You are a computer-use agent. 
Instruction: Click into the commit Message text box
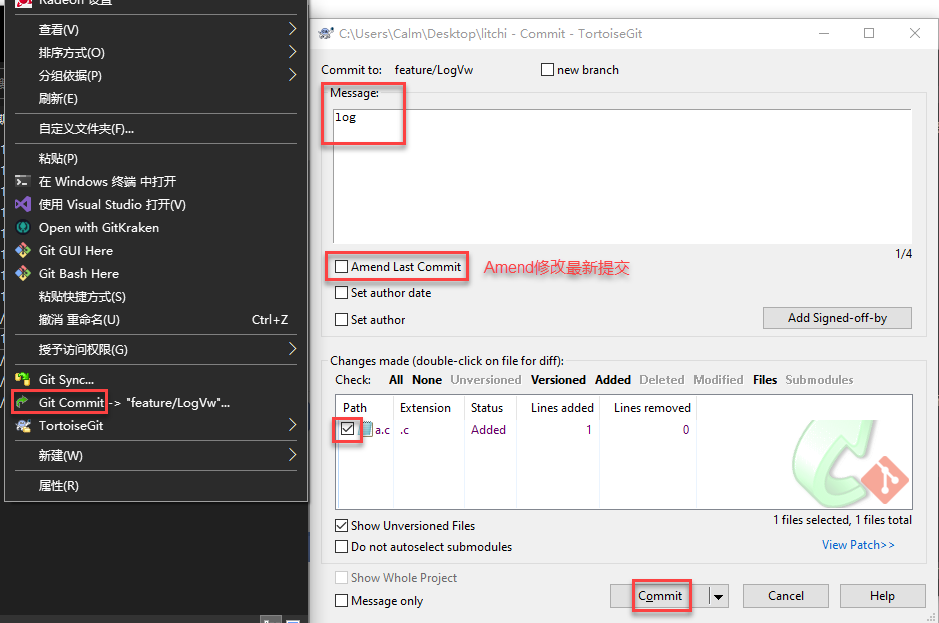point(622,176)
